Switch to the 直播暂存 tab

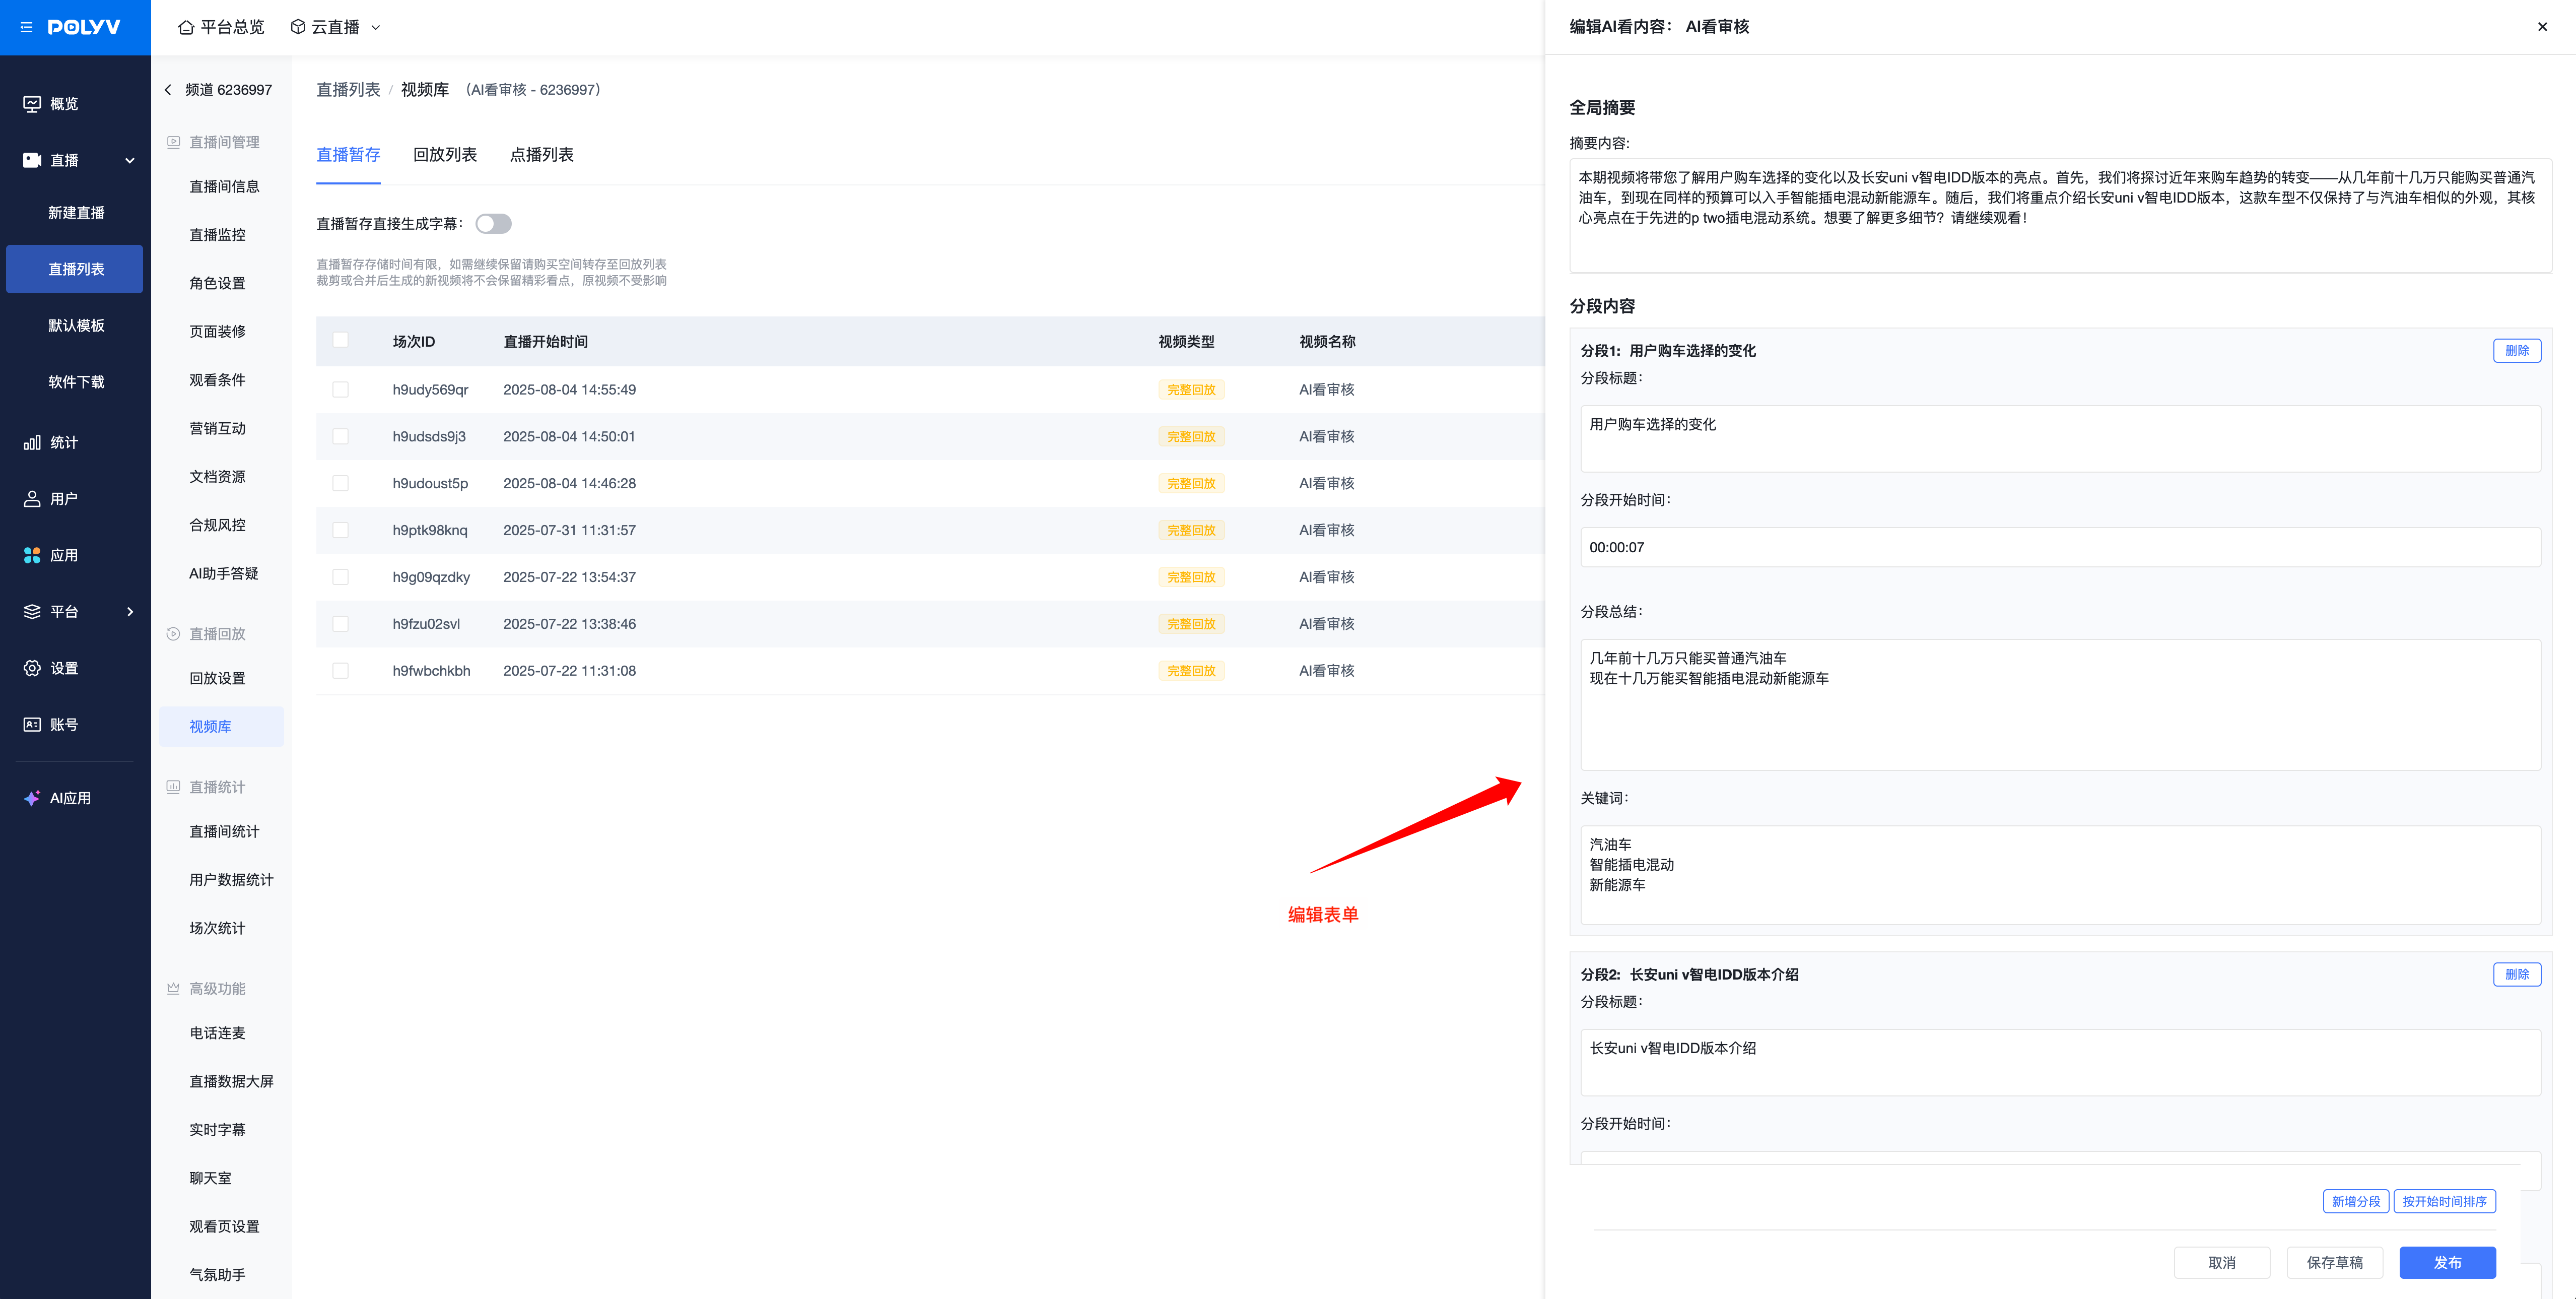(348, 155)
